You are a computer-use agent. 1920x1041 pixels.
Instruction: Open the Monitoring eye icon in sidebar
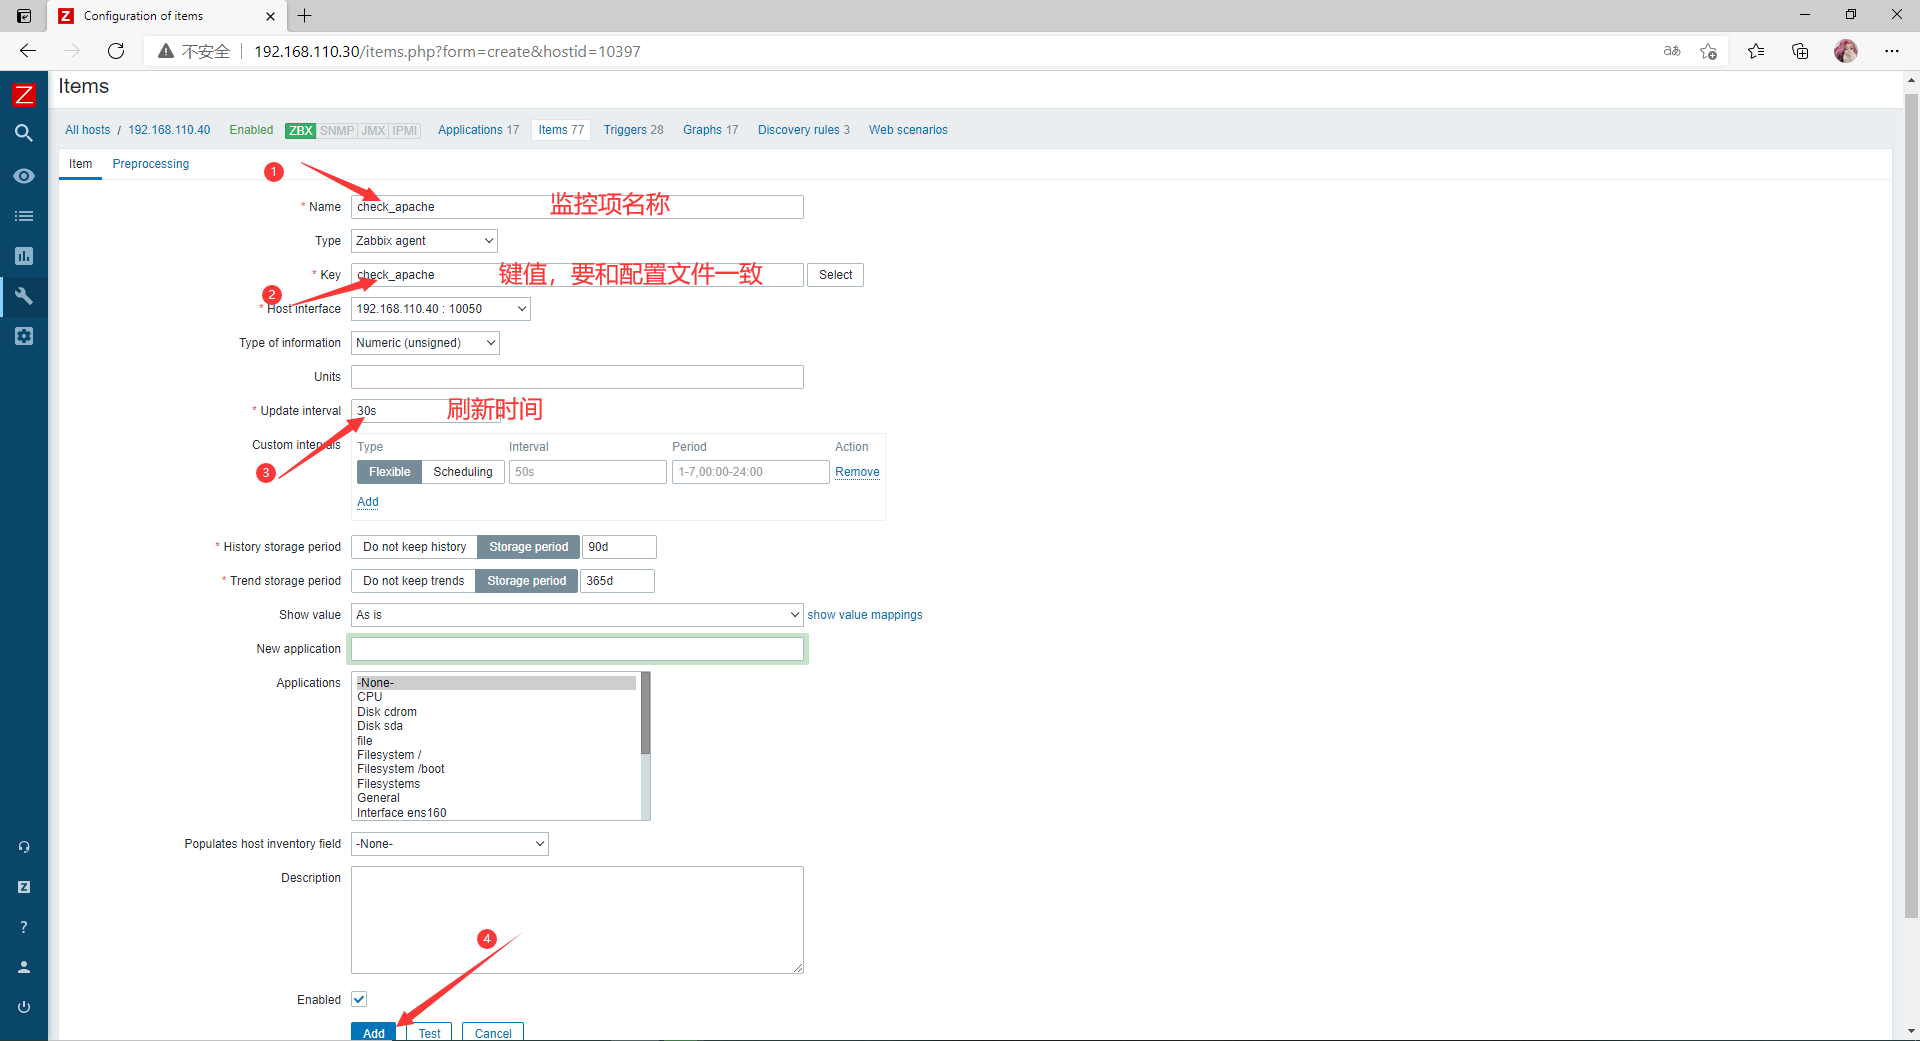point(24,176)
